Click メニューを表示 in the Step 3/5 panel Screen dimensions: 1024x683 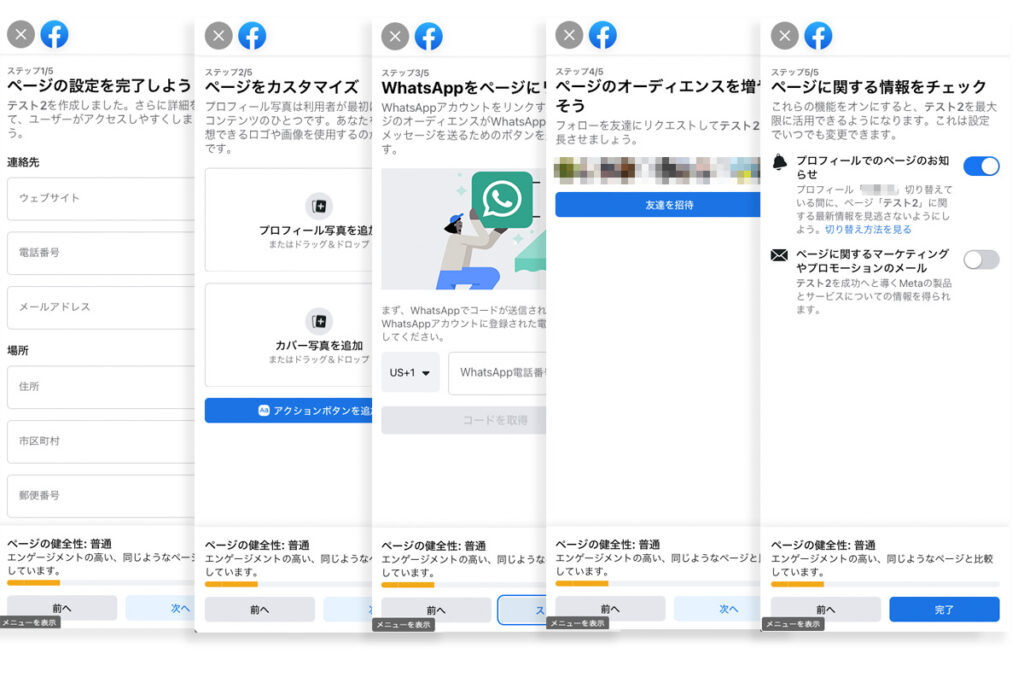pos(404,626)
